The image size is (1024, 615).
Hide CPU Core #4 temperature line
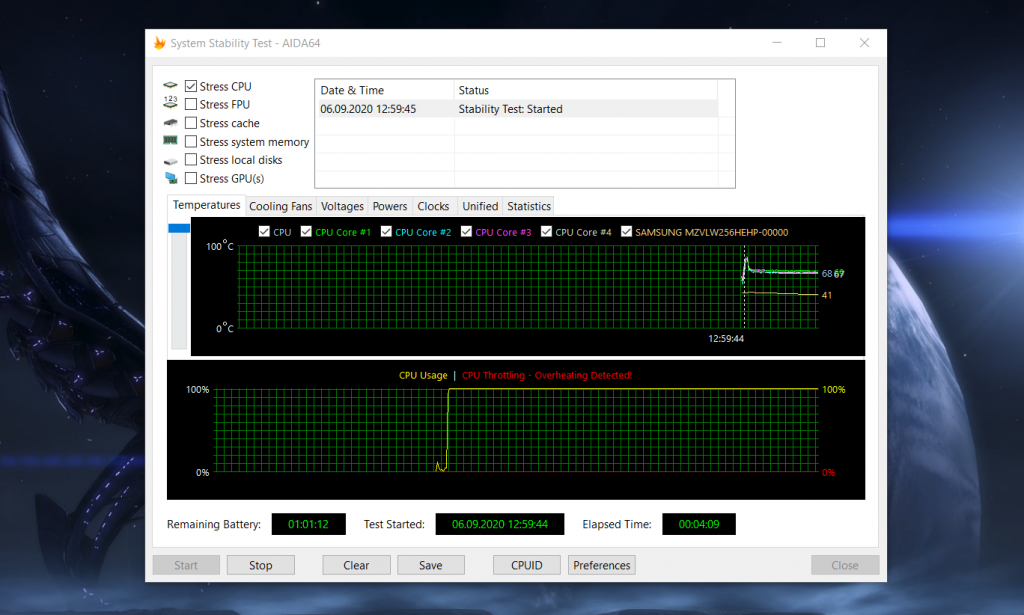click(547, 231)
